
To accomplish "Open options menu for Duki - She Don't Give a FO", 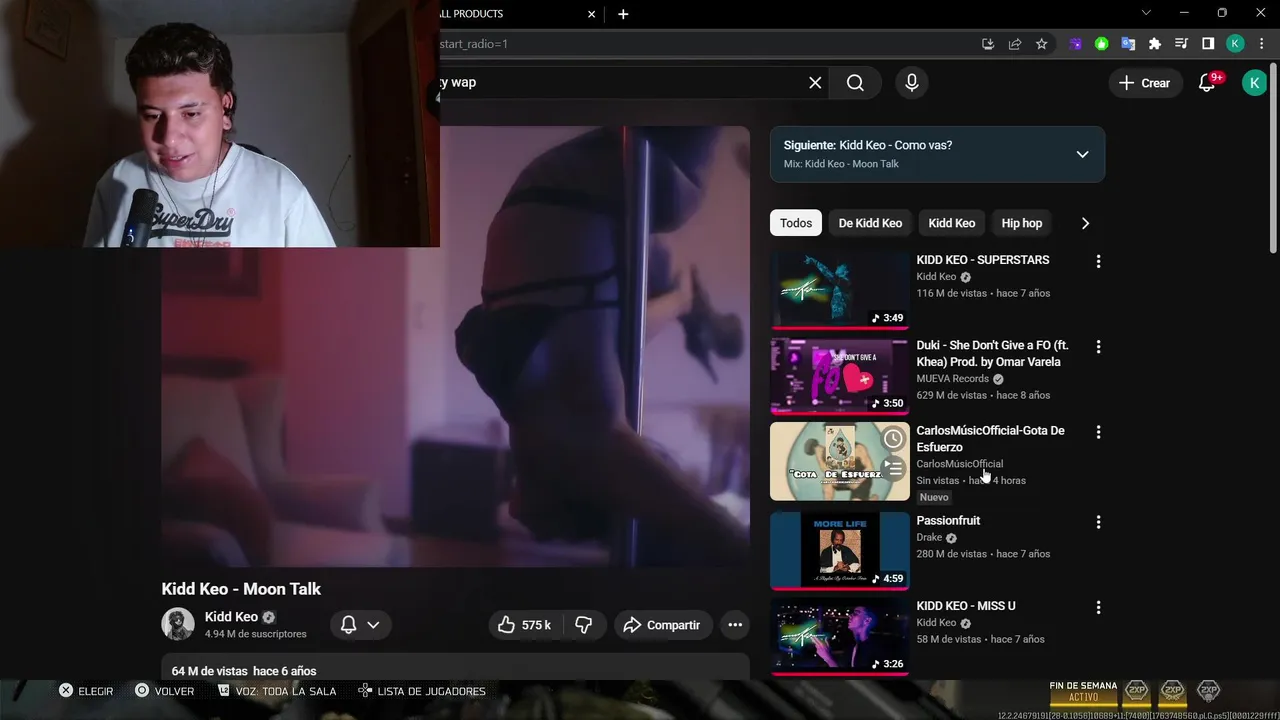I will (1098, 347).
